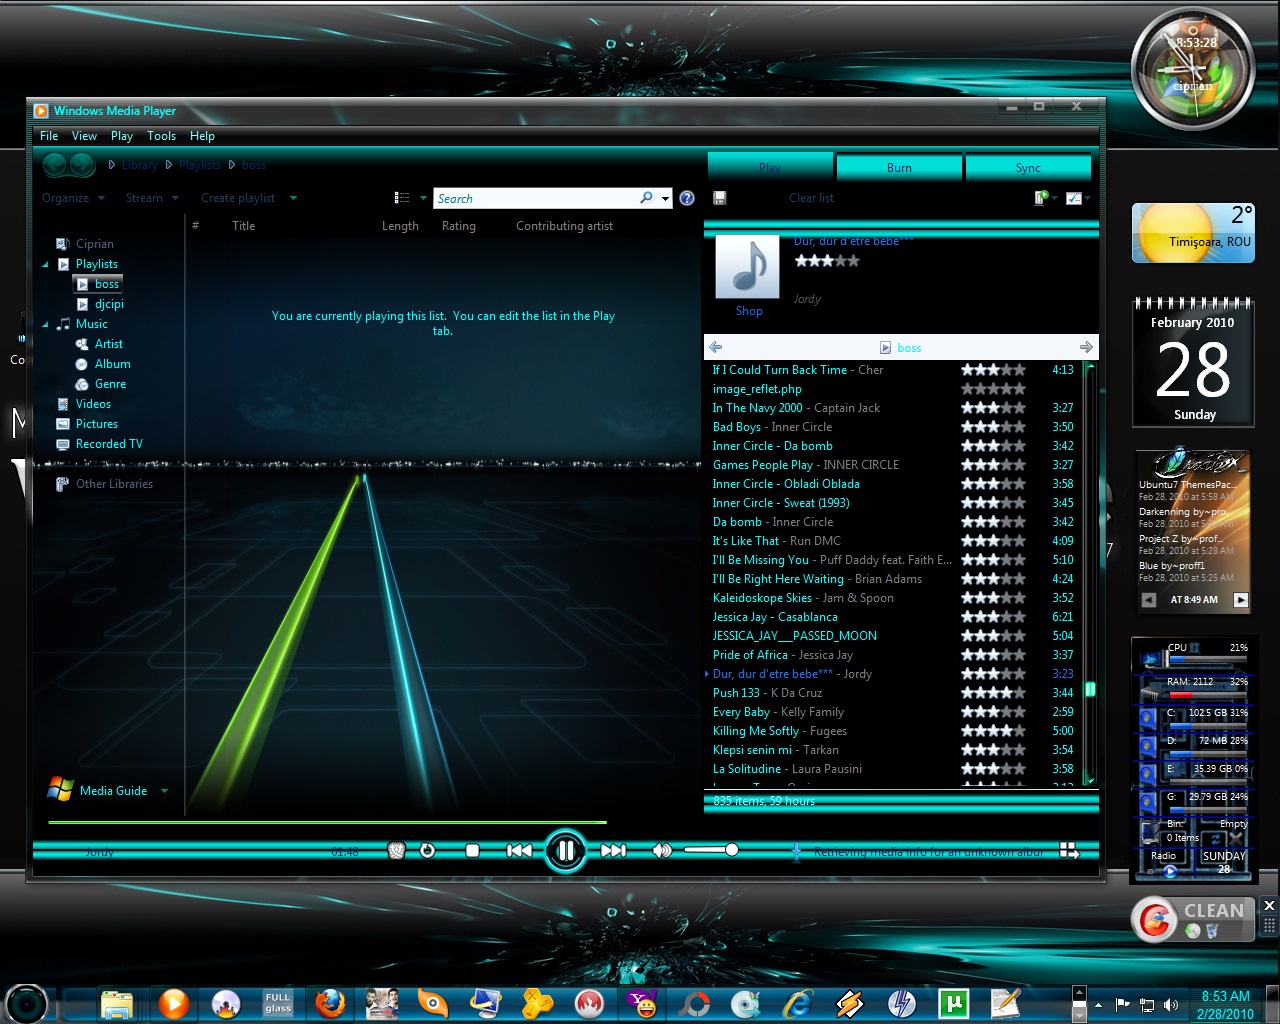Open the Tools menu
The width and height of the screenshot is (1280, 1024).
point(161,136)
